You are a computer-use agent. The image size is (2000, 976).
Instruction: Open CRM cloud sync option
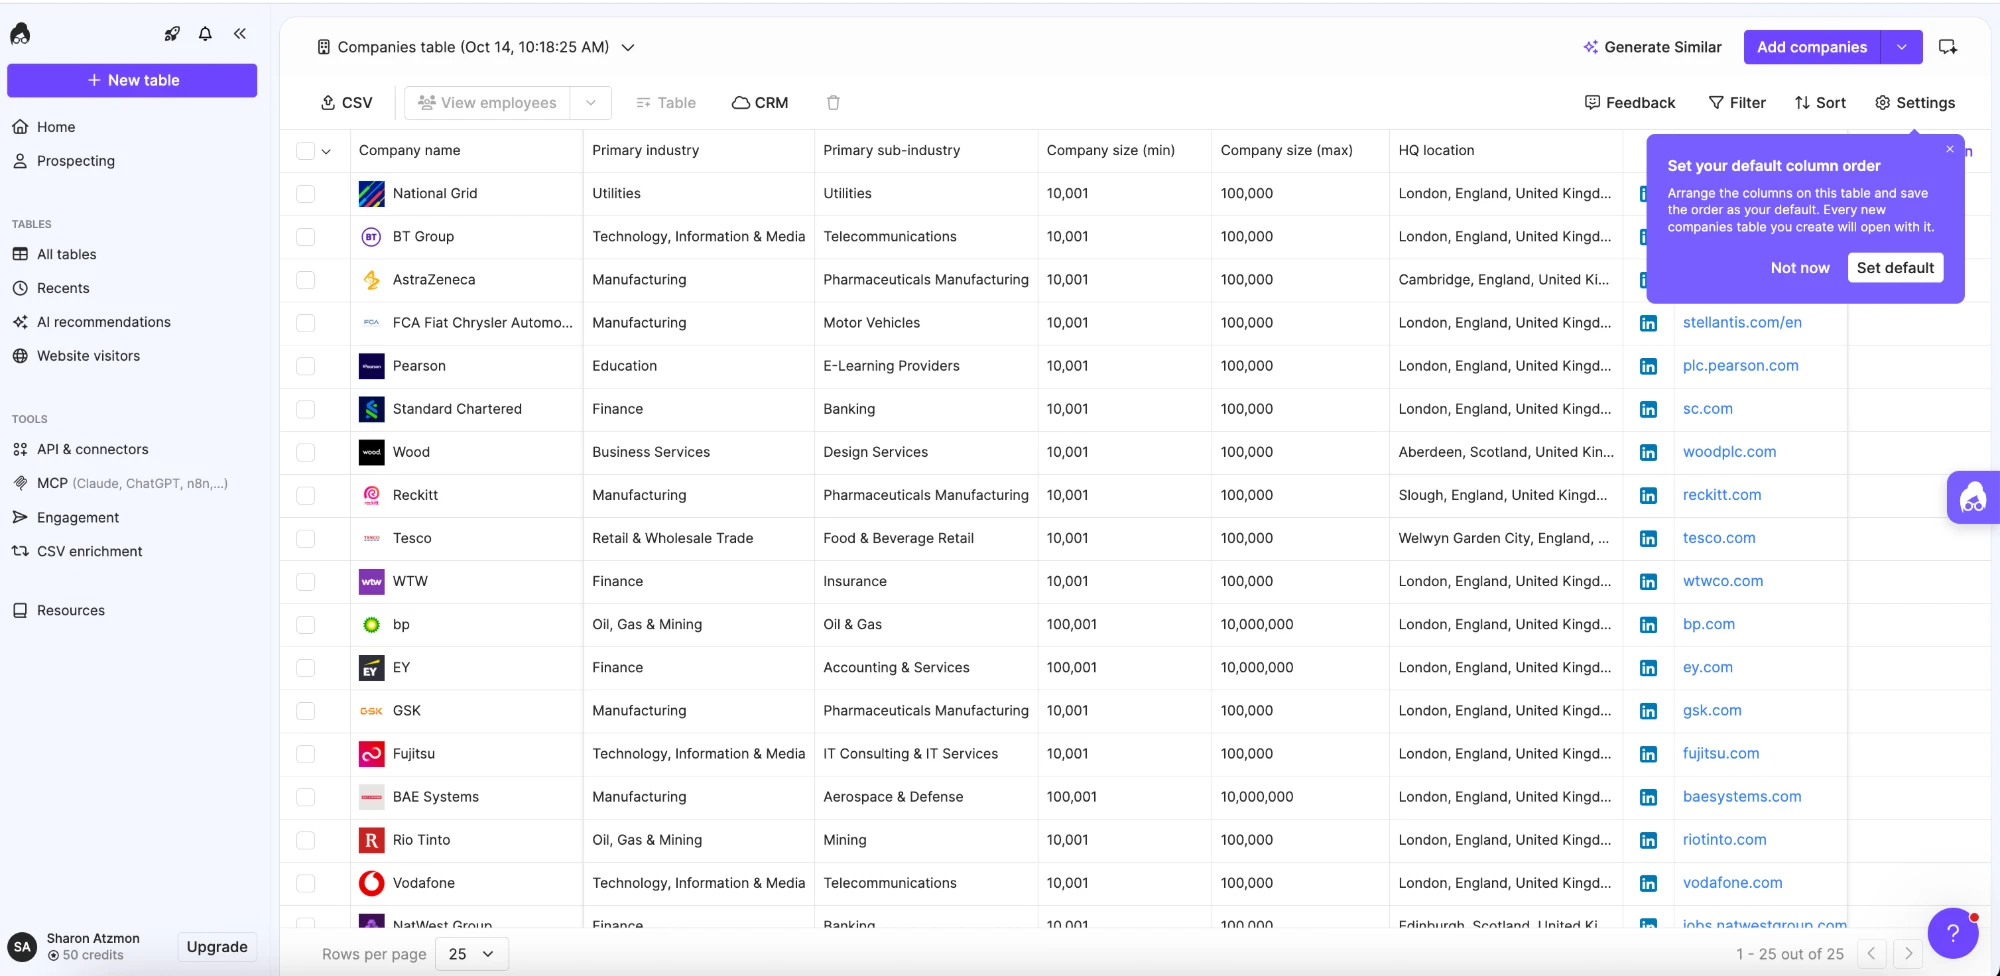(760, 103)
